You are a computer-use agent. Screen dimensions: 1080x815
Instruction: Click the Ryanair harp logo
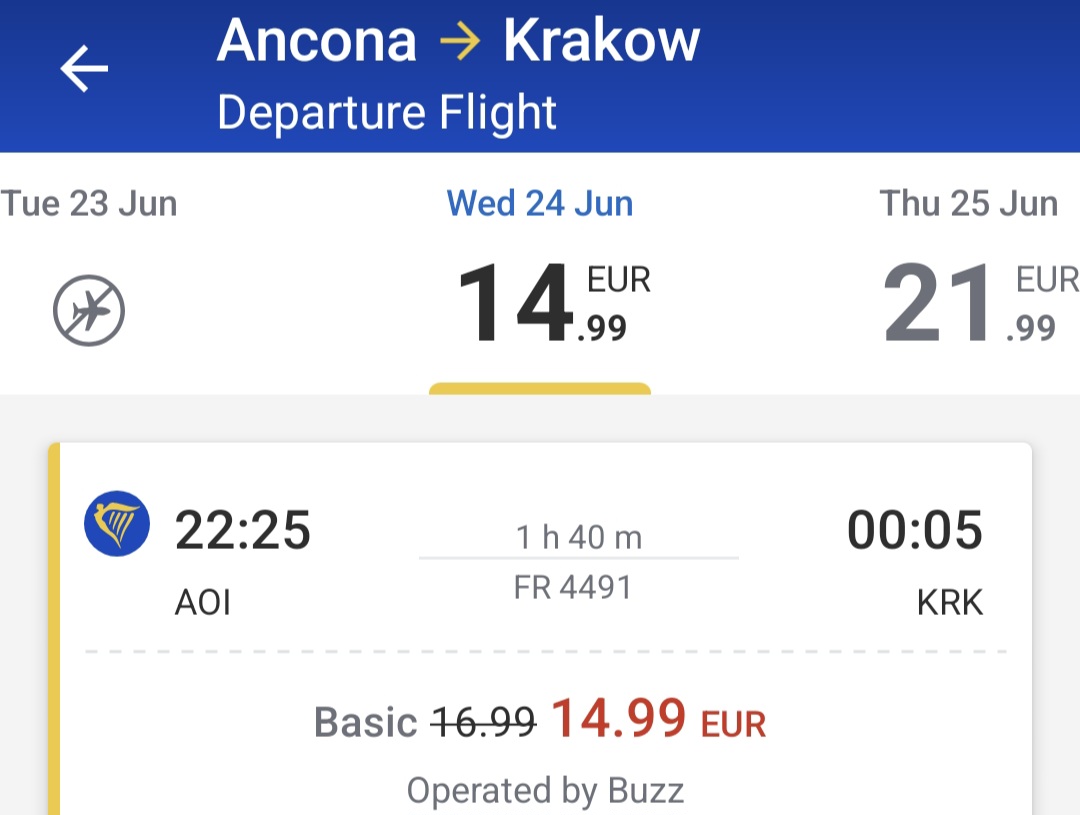tap(117, 524)
